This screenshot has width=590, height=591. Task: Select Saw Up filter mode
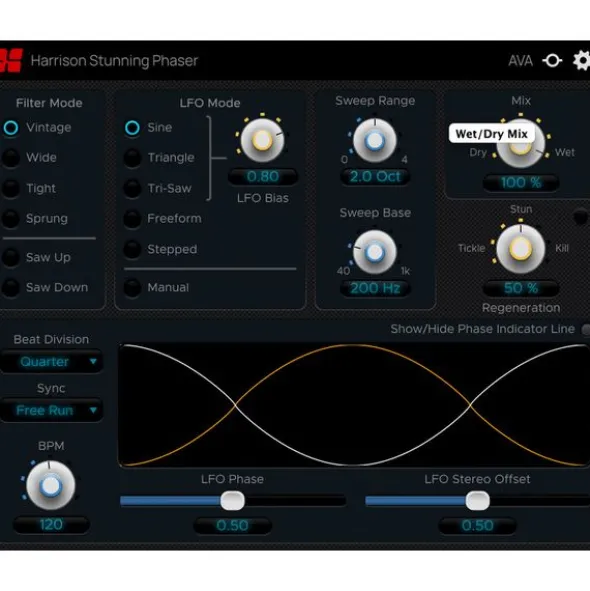point(11,257)
